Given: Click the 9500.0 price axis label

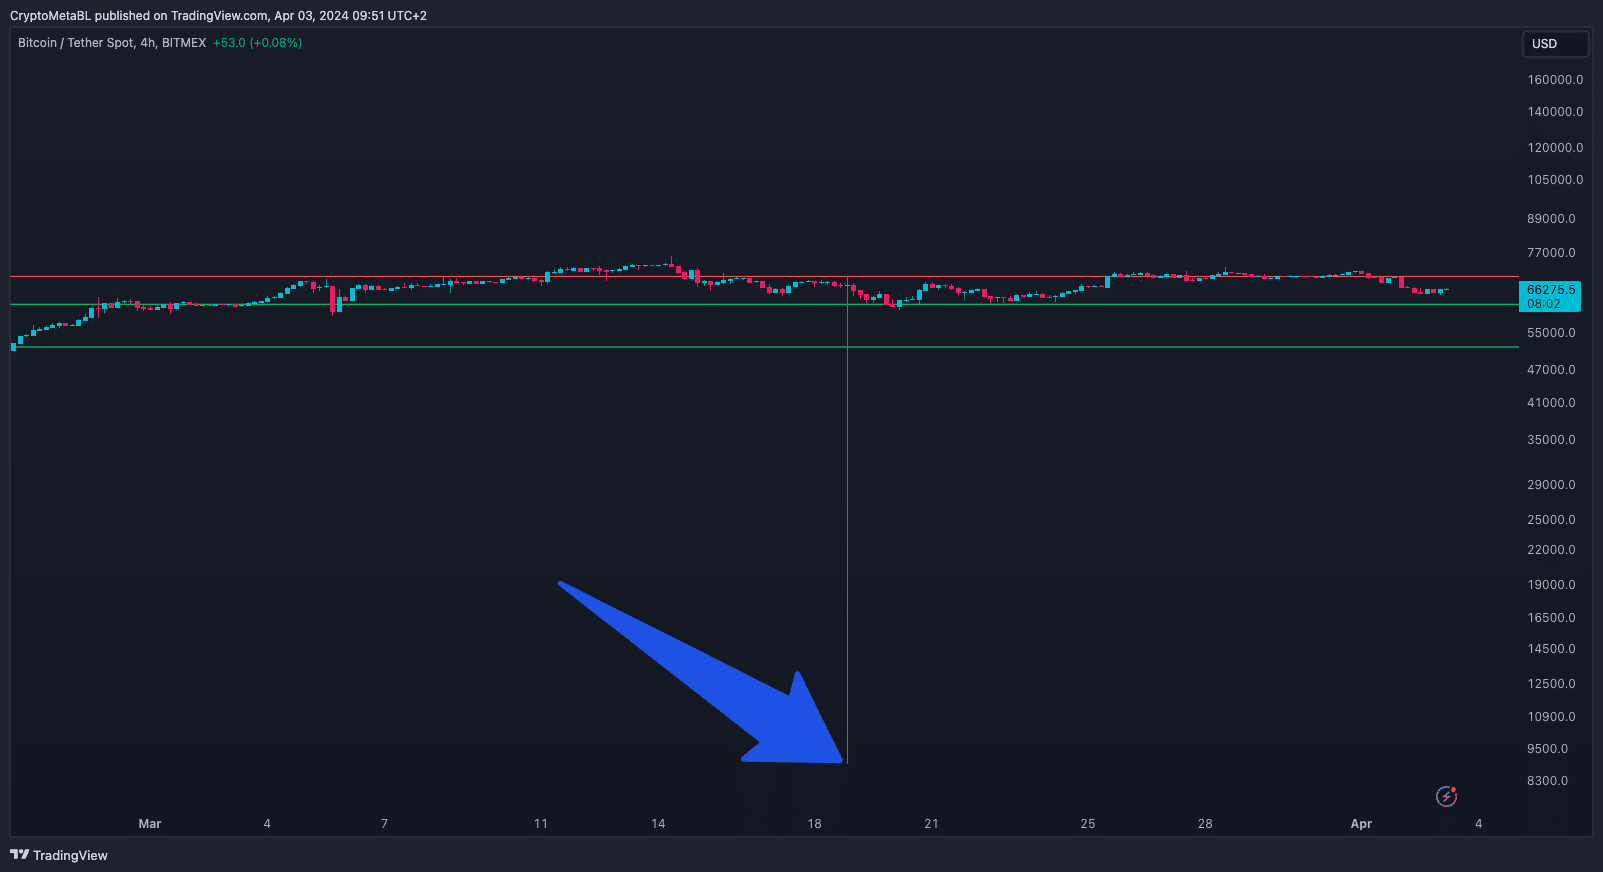Looking at the screenshot, I should point(1547,749).
